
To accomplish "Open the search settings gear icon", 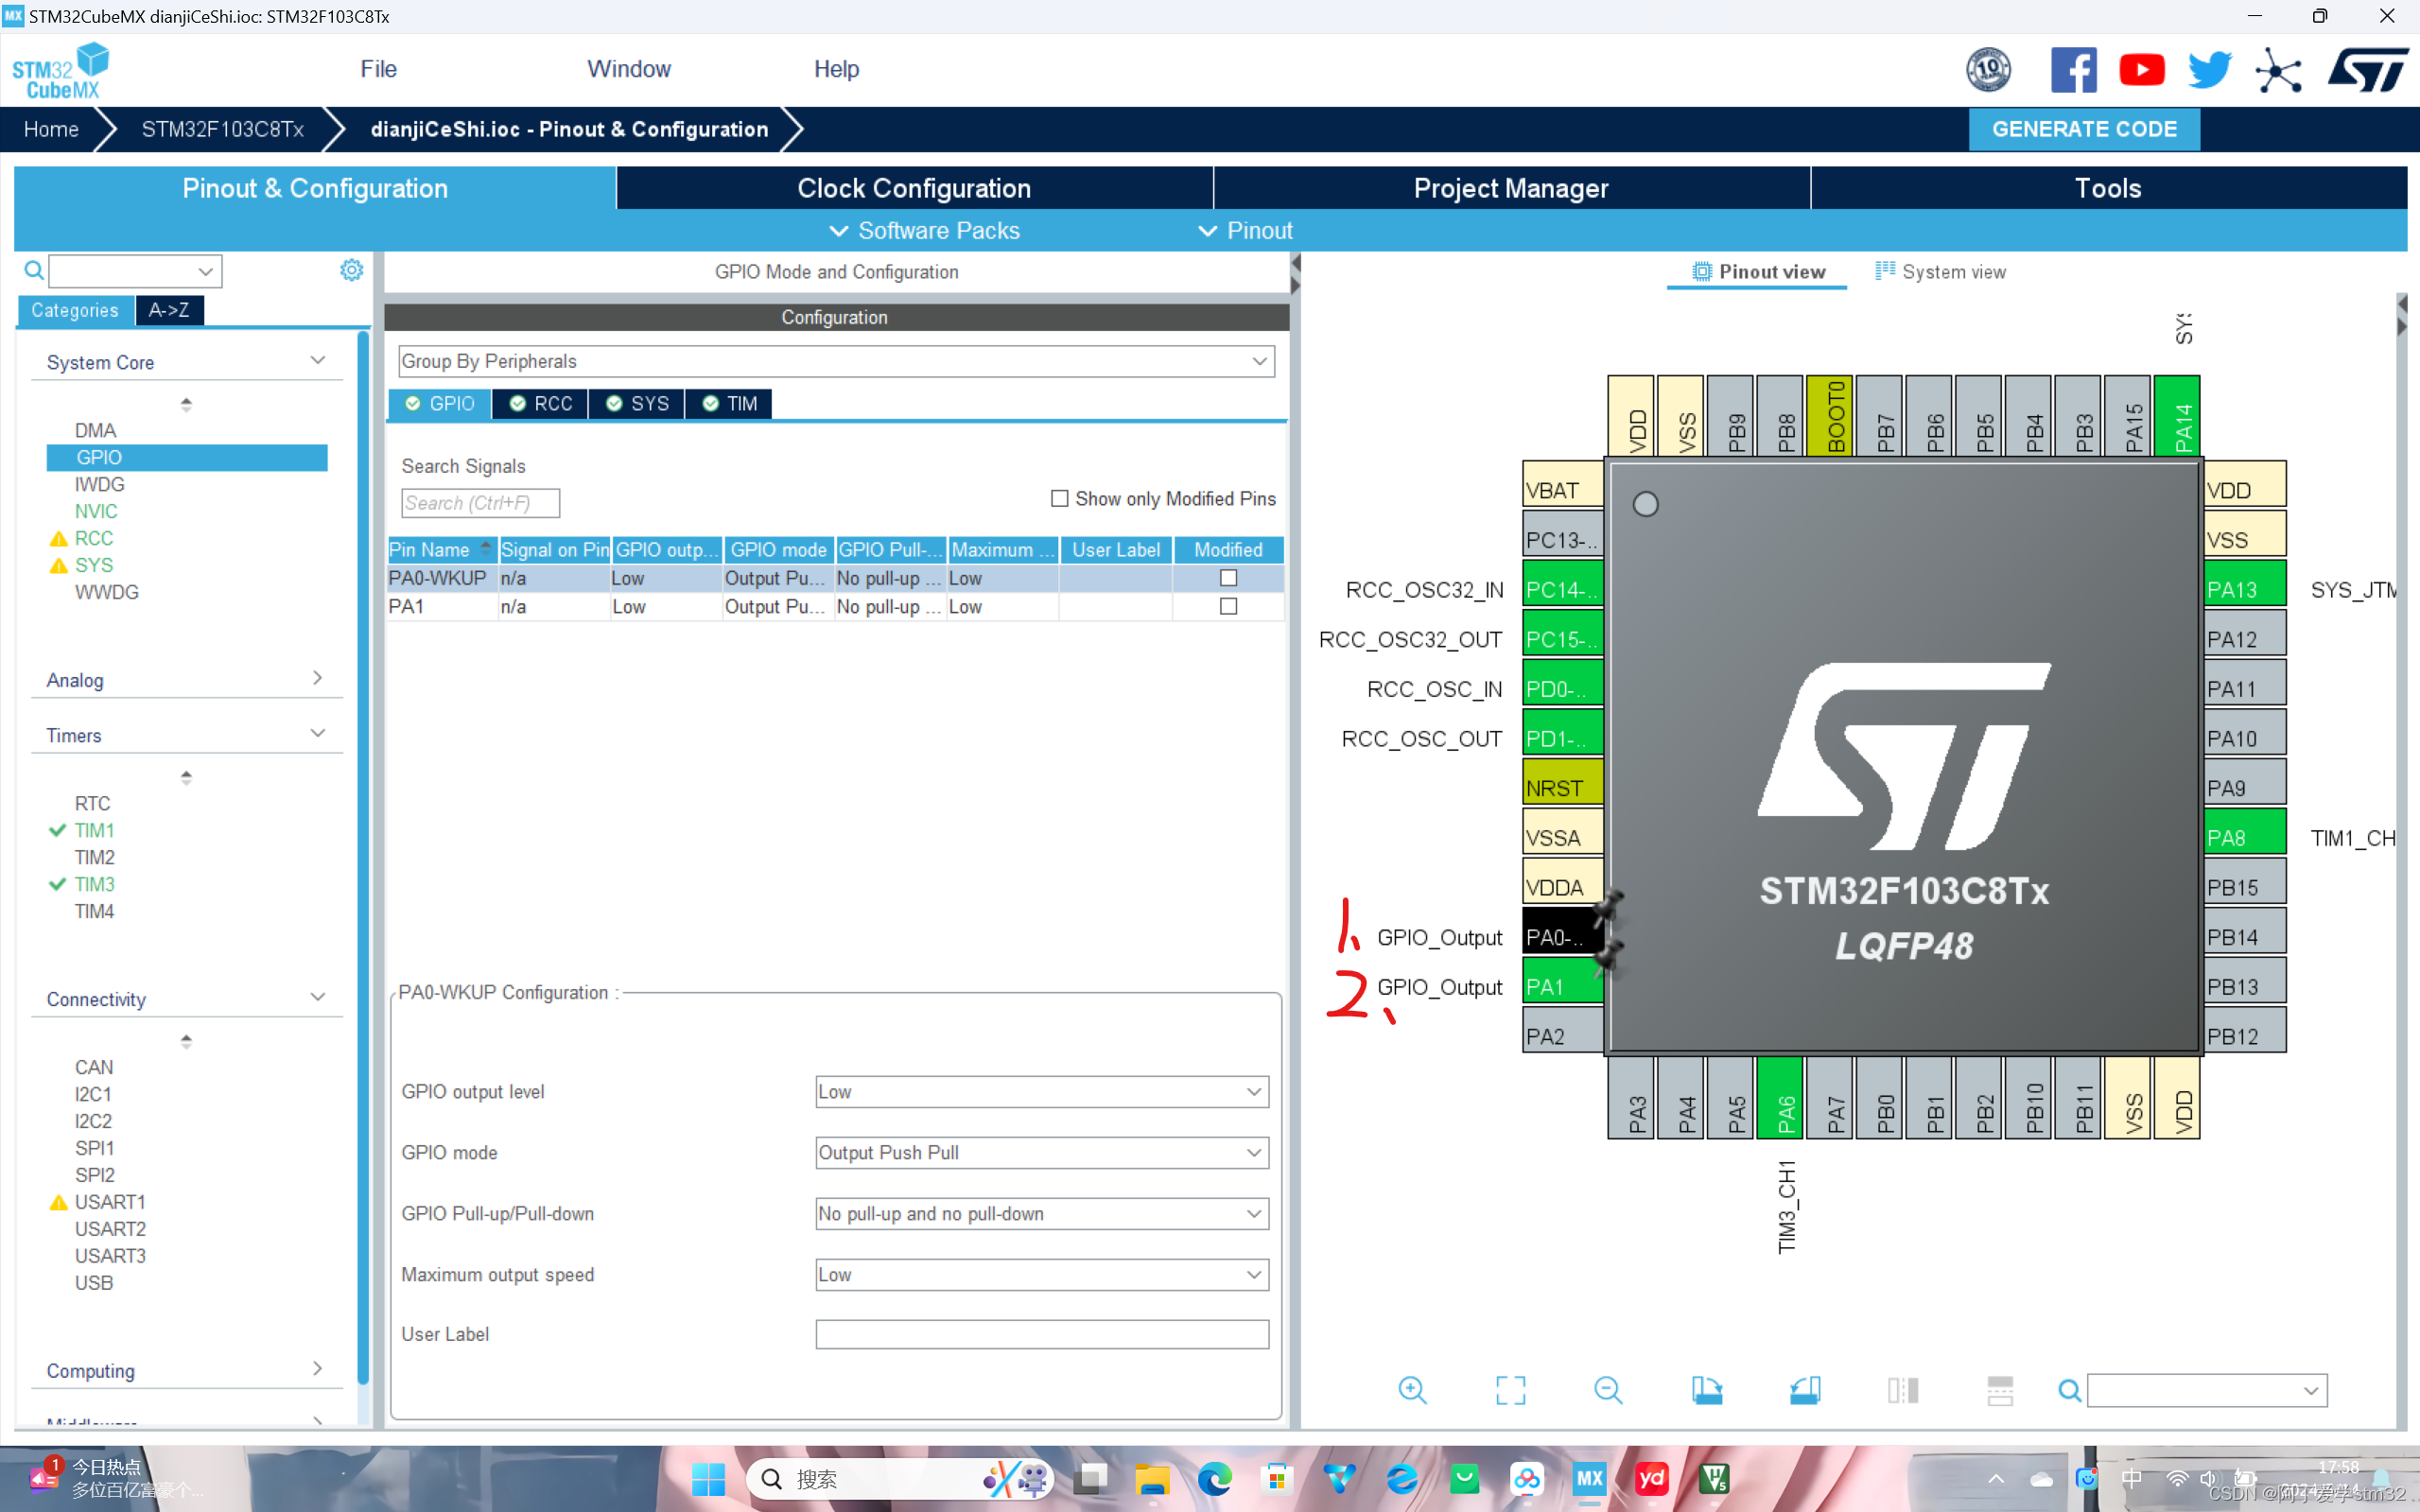I will (x=350, y=270).
